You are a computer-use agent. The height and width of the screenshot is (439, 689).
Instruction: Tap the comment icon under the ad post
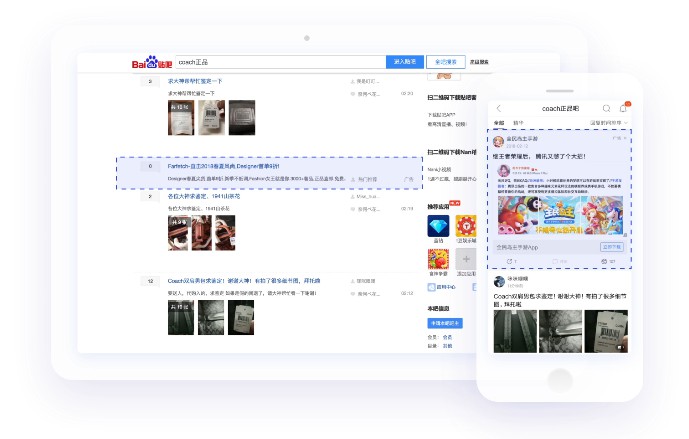tap(556, 261)
